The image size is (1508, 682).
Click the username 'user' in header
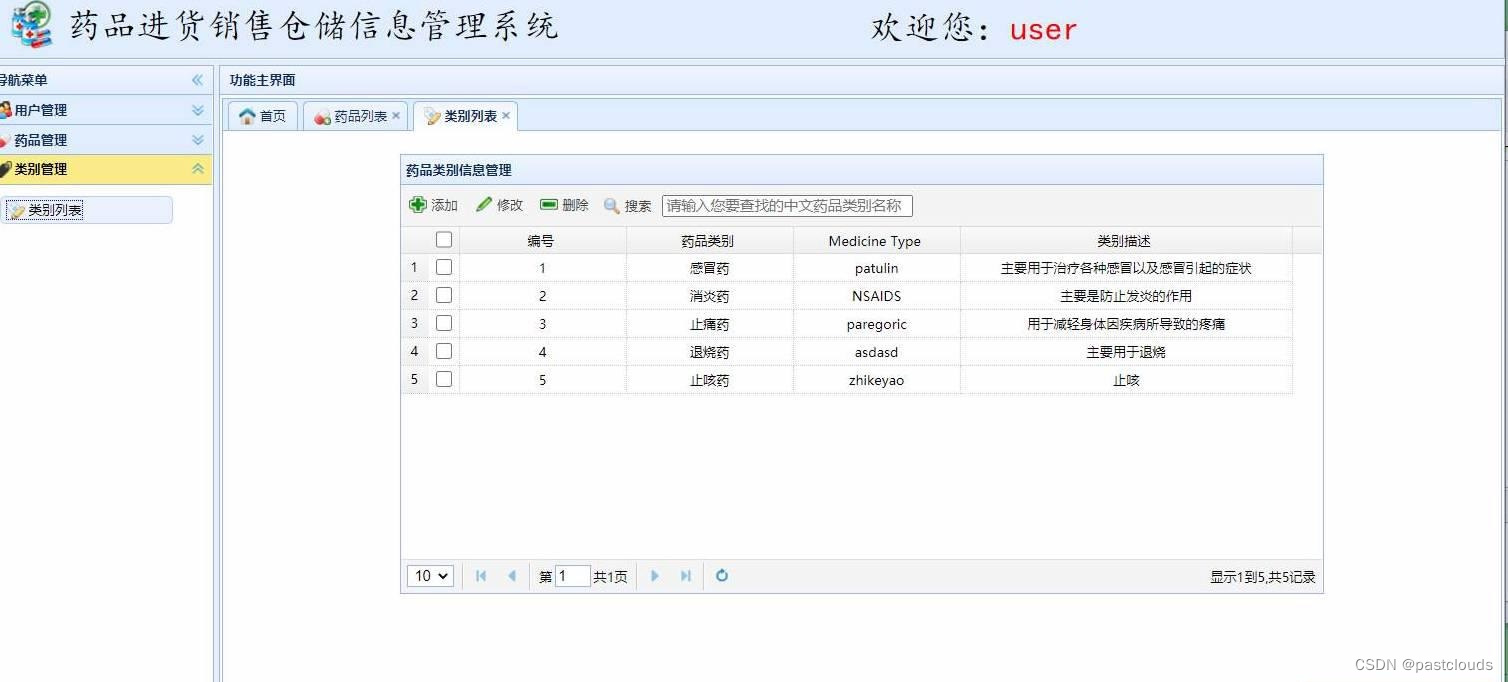[x=1043, y=30]
